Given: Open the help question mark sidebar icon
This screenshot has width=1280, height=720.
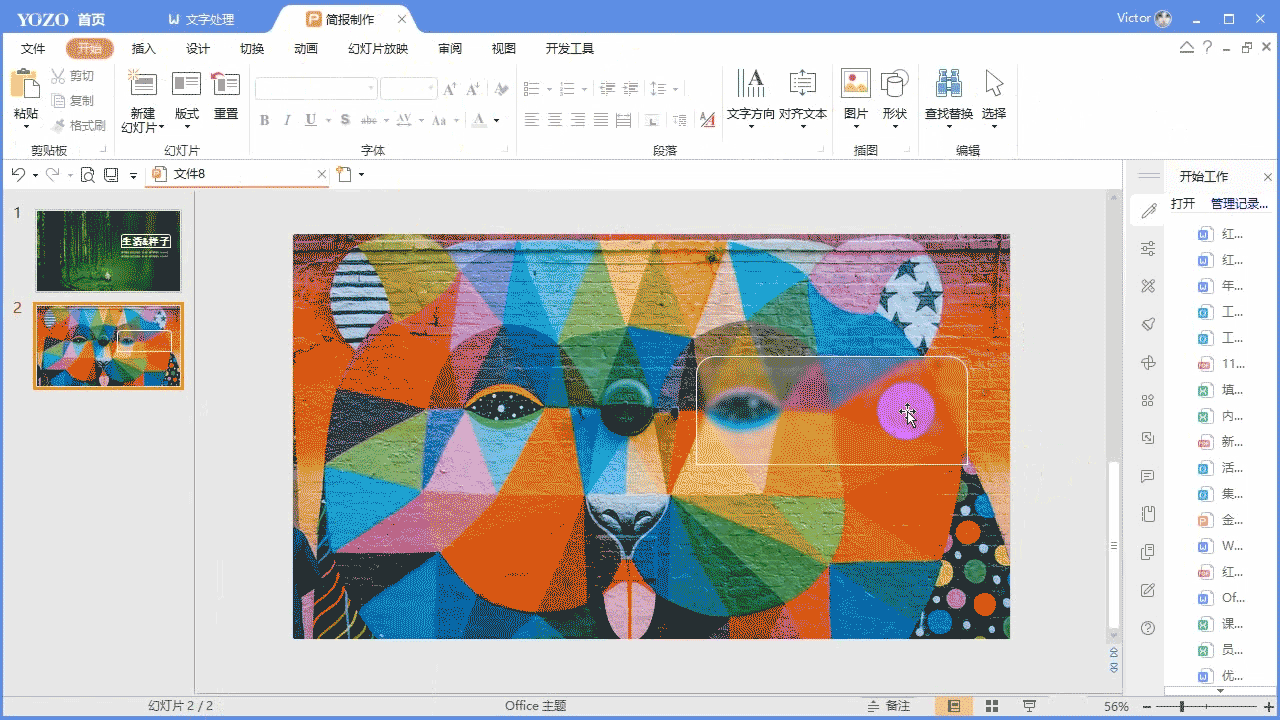Looking at the screenshot, I should click(1148, 628).
